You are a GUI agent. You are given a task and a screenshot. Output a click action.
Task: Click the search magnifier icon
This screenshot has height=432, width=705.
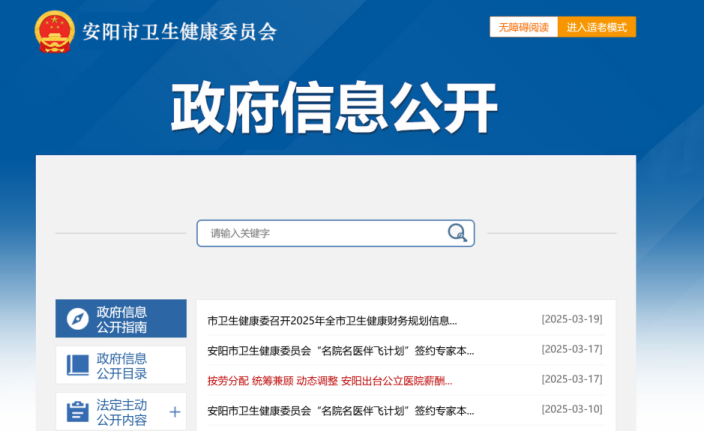click(x=457, y=232)
